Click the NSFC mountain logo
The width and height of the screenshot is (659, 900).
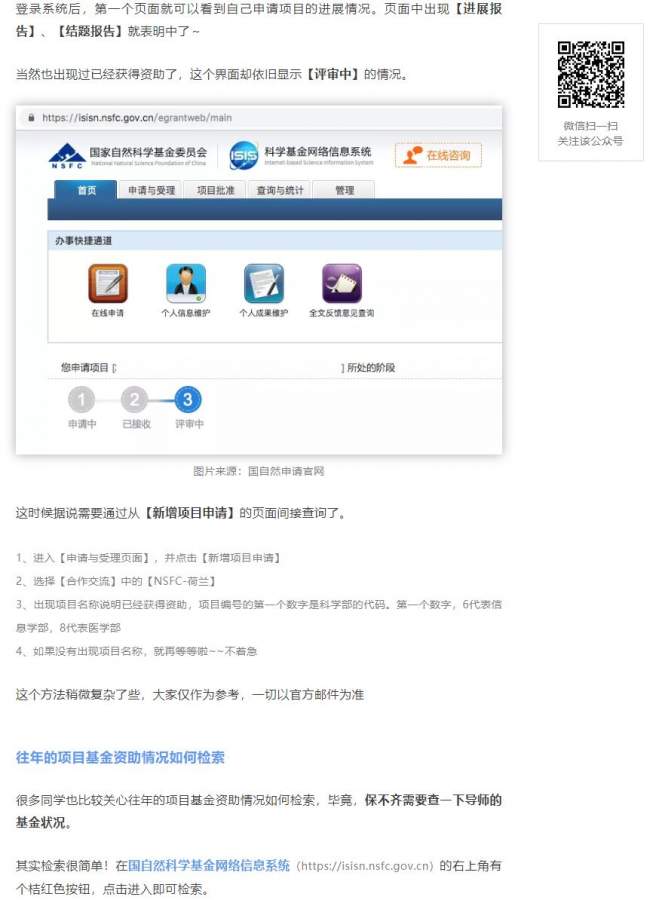67,155
